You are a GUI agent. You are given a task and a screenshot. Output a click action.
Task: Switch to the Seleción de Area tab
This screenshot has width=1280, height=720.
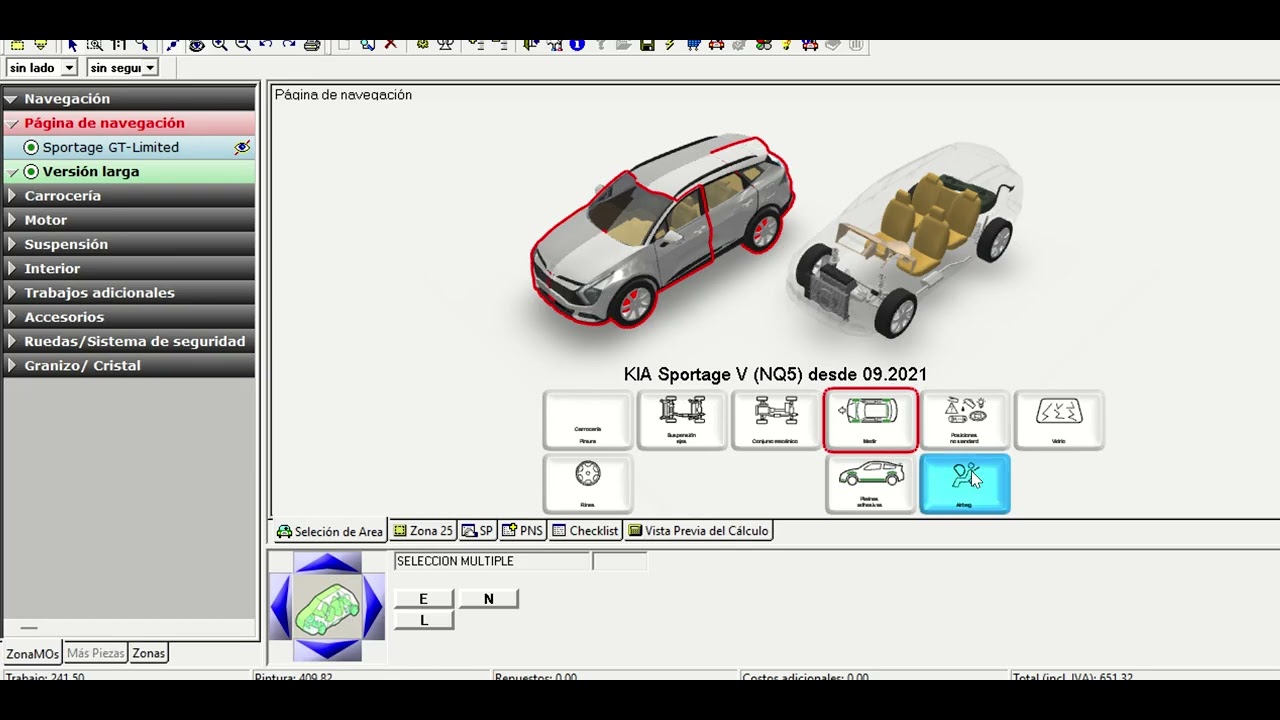point(329,531)
